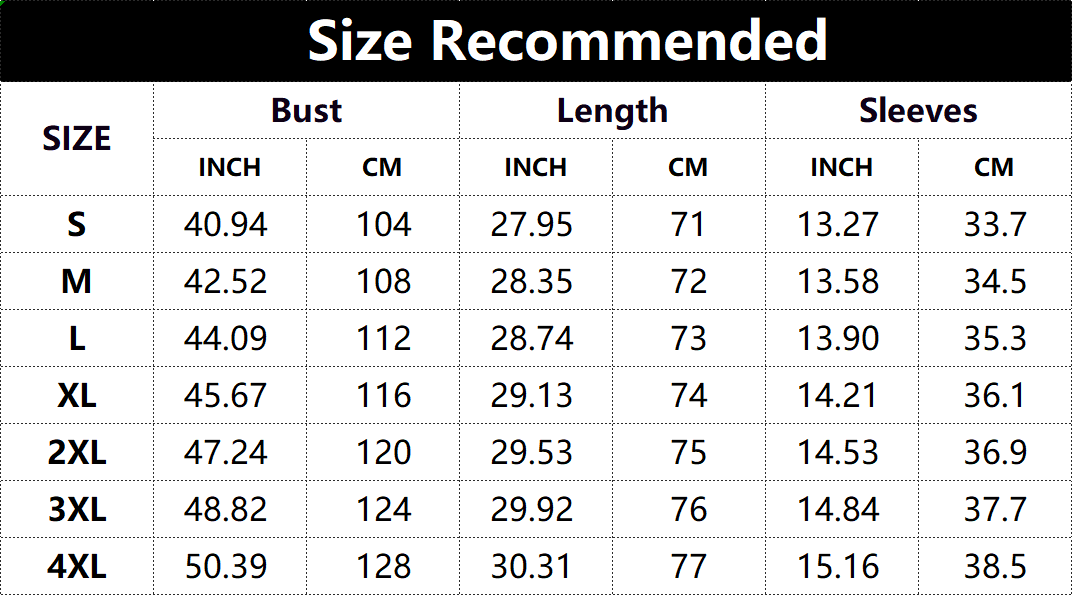This screenshot has width=1072, height=595.
Task: Click the 112 bust CM cell
Action: pyautogui.click(x=383, y=339)
